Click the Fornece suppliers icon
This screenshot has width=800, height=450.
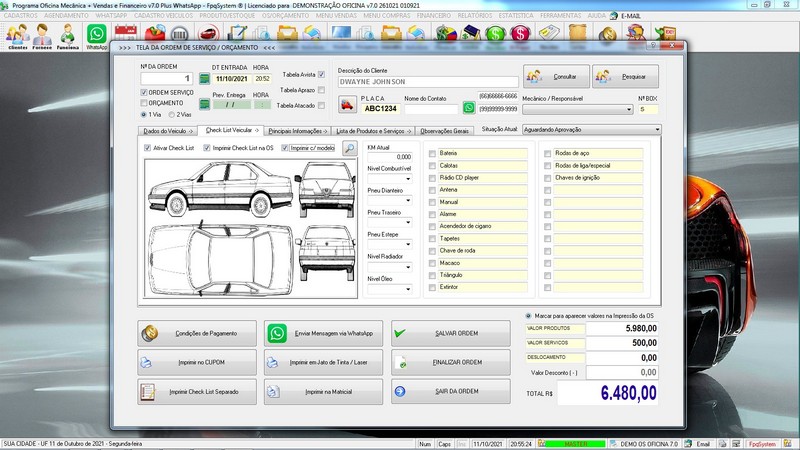point(42,35)
